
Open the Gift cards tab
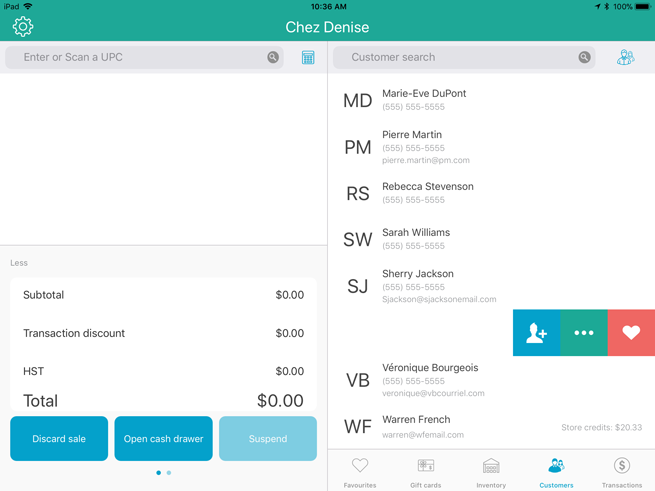[425, 472]
